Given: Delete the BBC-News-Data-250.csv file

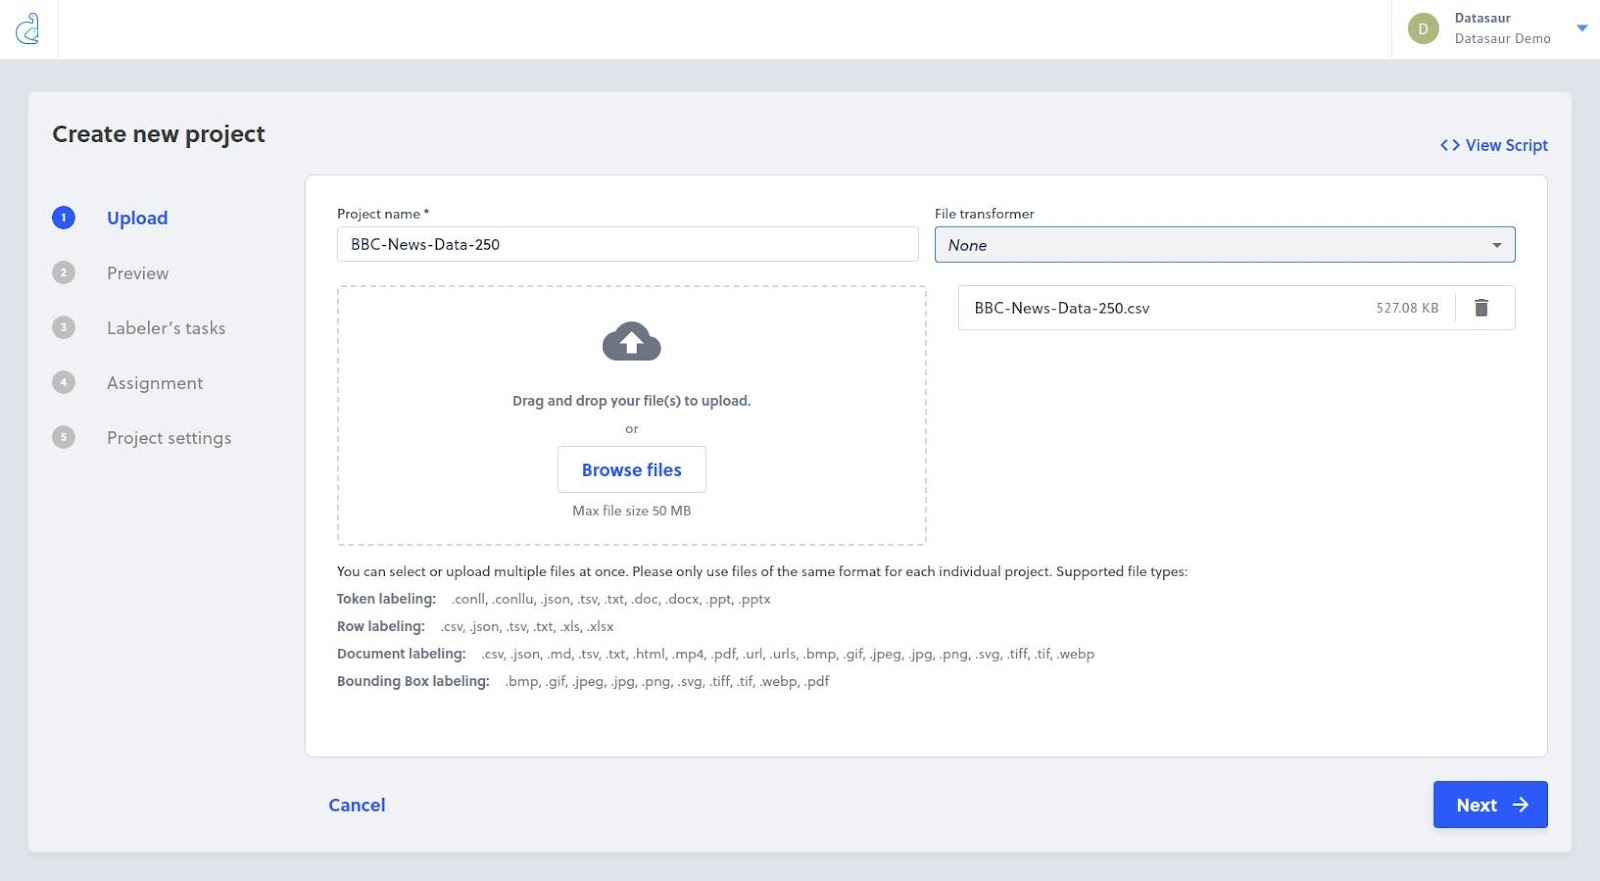Looking at the screenshot, I should click(1481, 308).
